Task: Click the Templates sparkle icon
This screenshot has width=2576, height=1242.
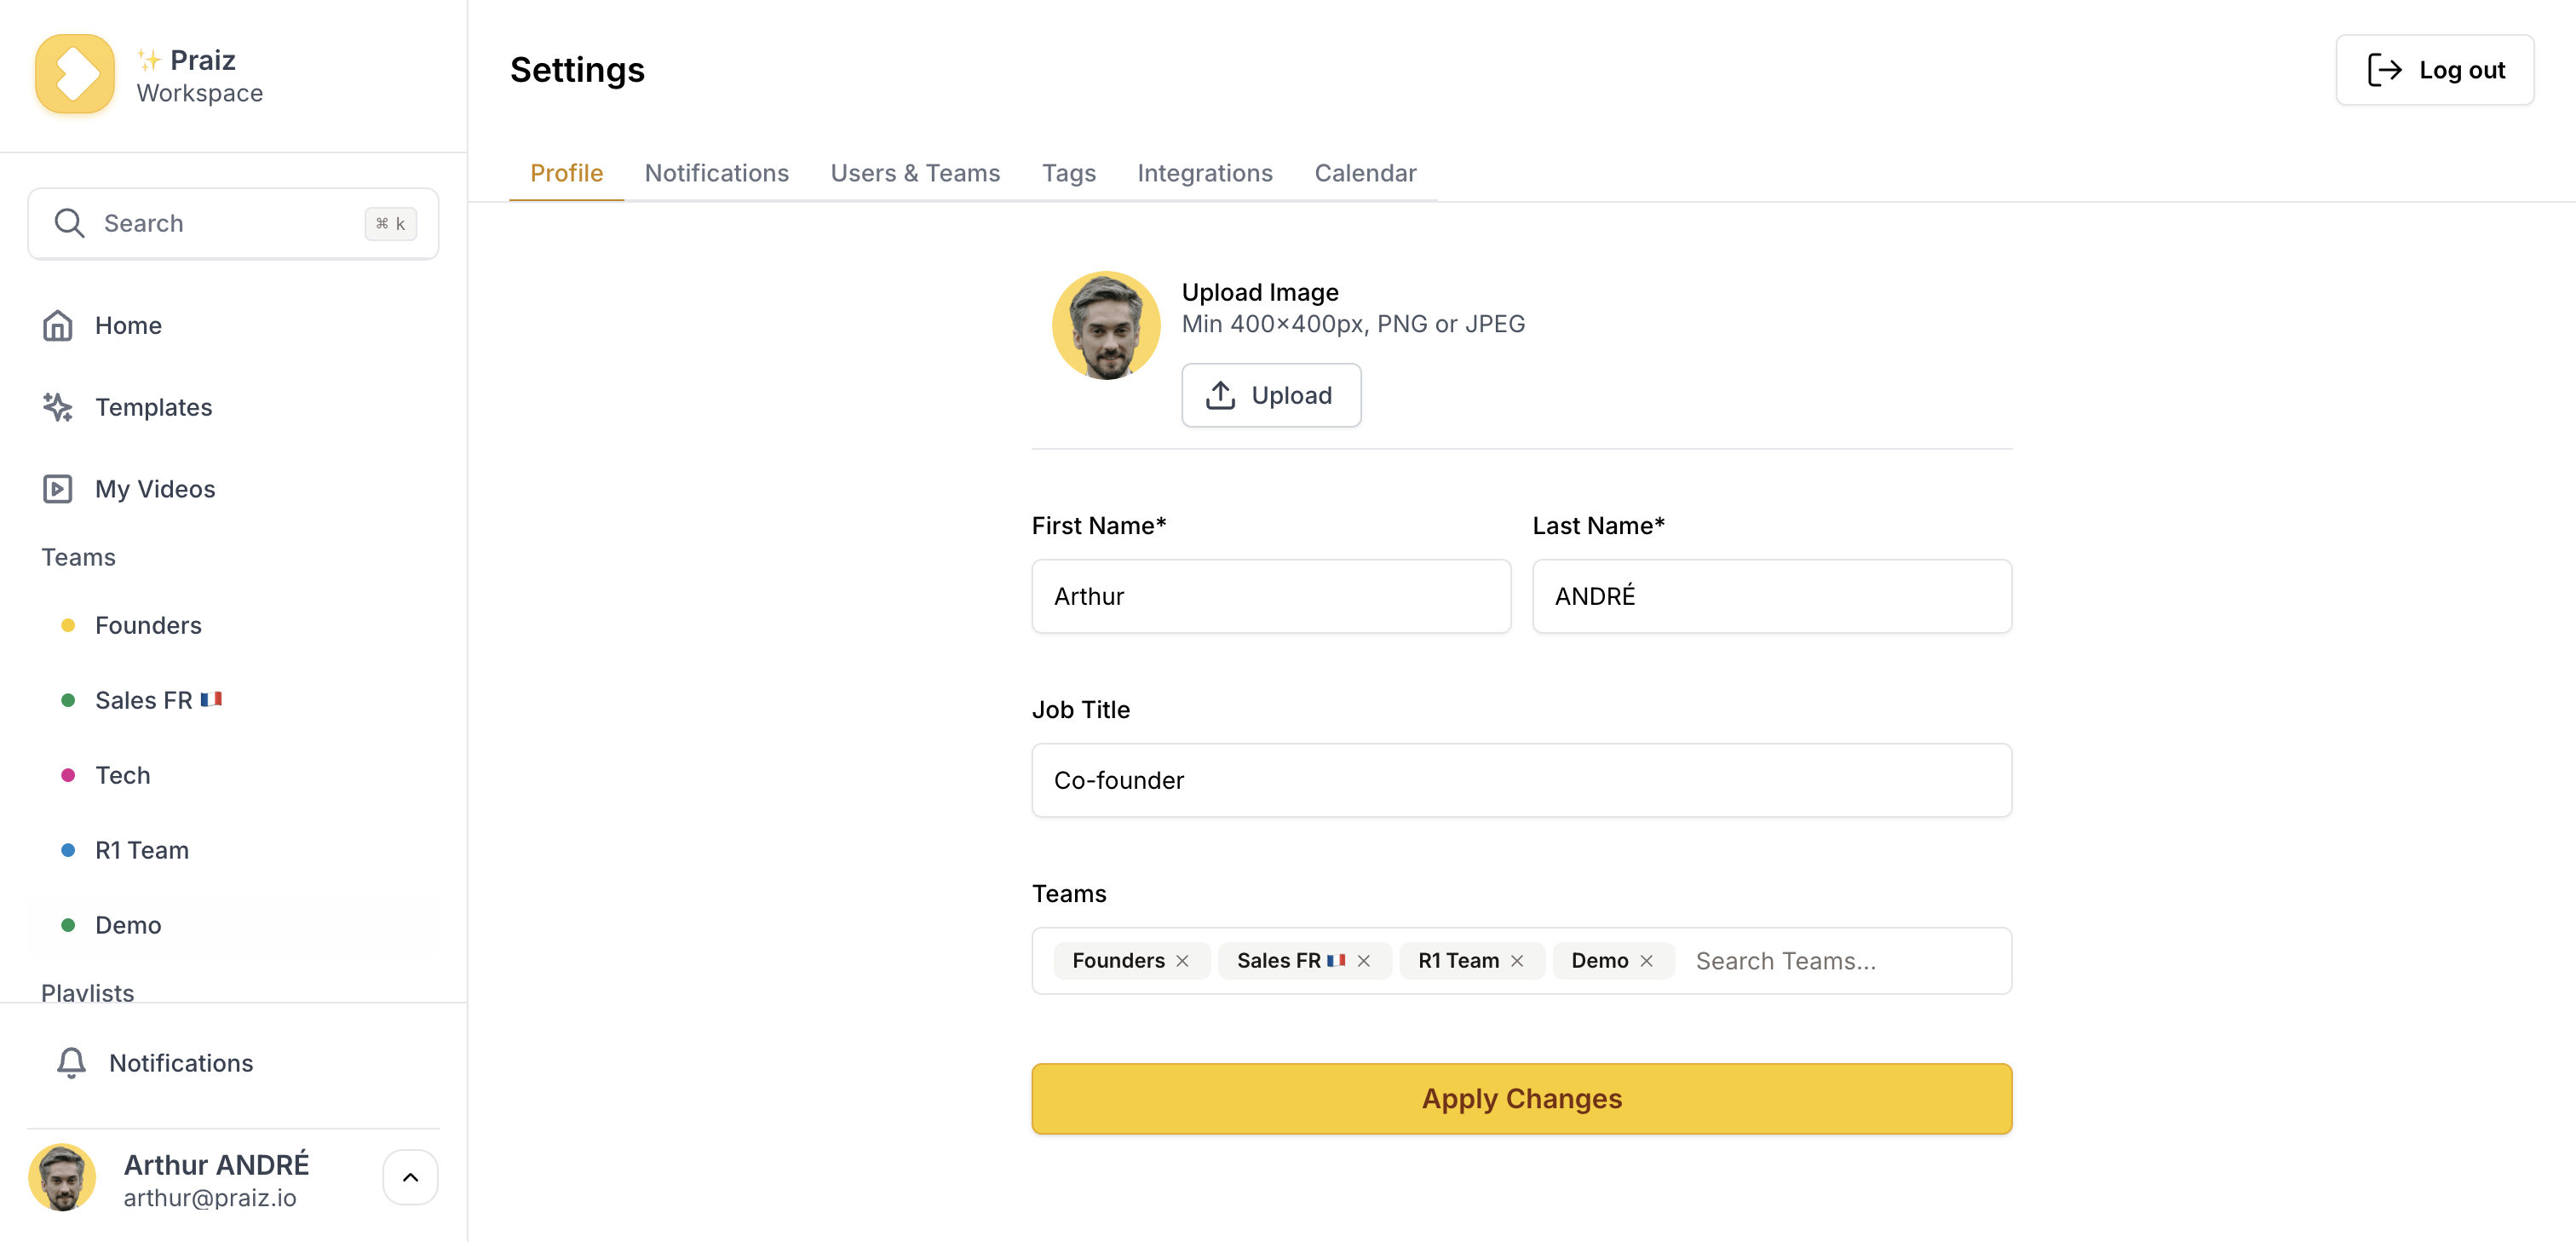Action: 57,407
